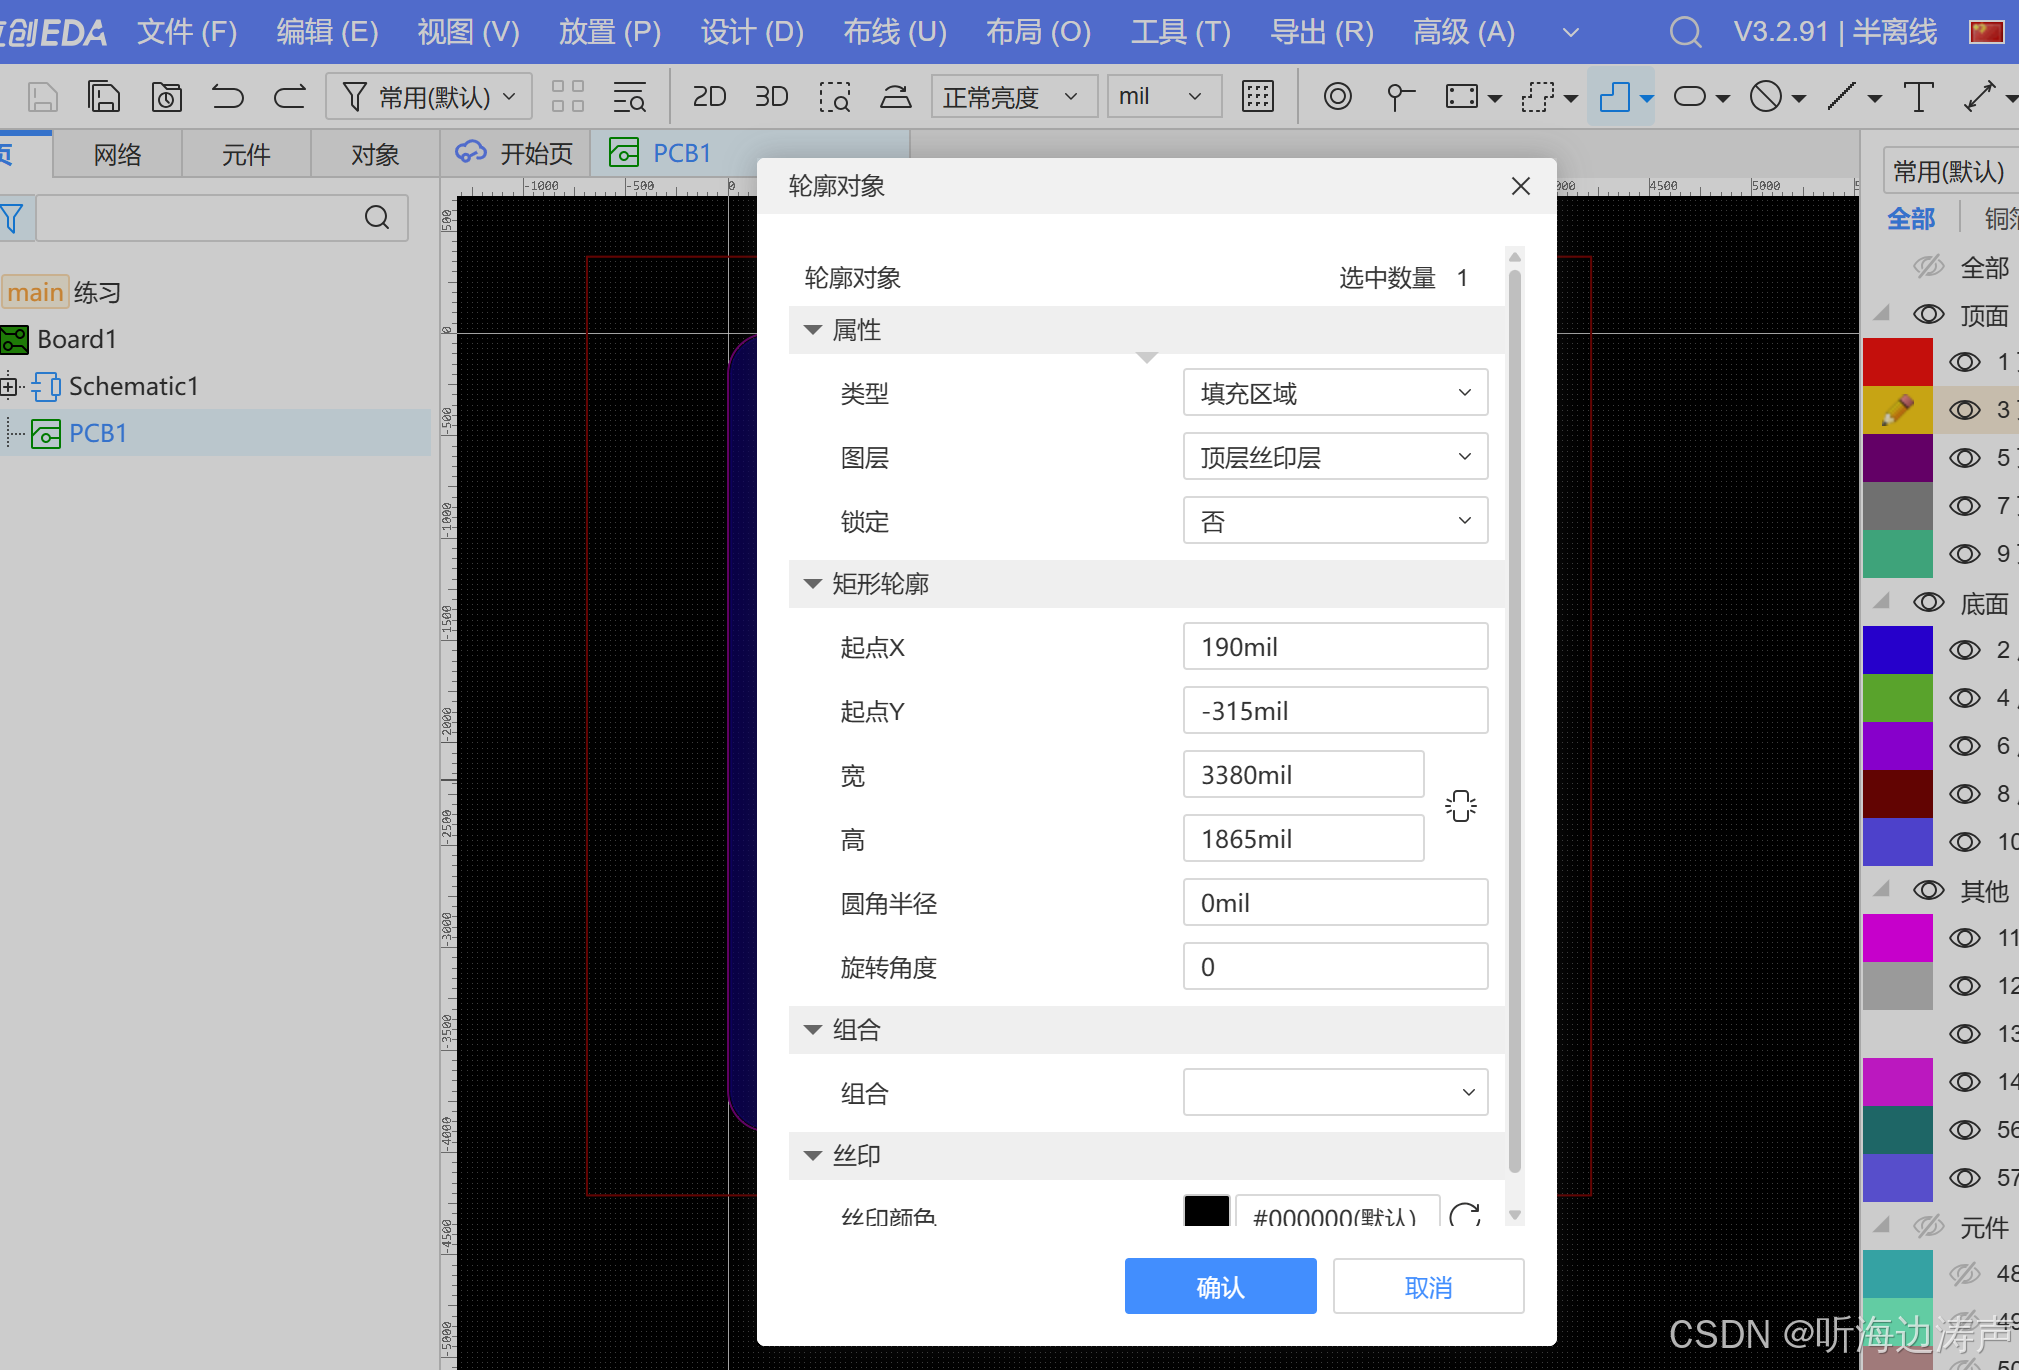Expand the Schematic1 tree node

coord(8,386)
